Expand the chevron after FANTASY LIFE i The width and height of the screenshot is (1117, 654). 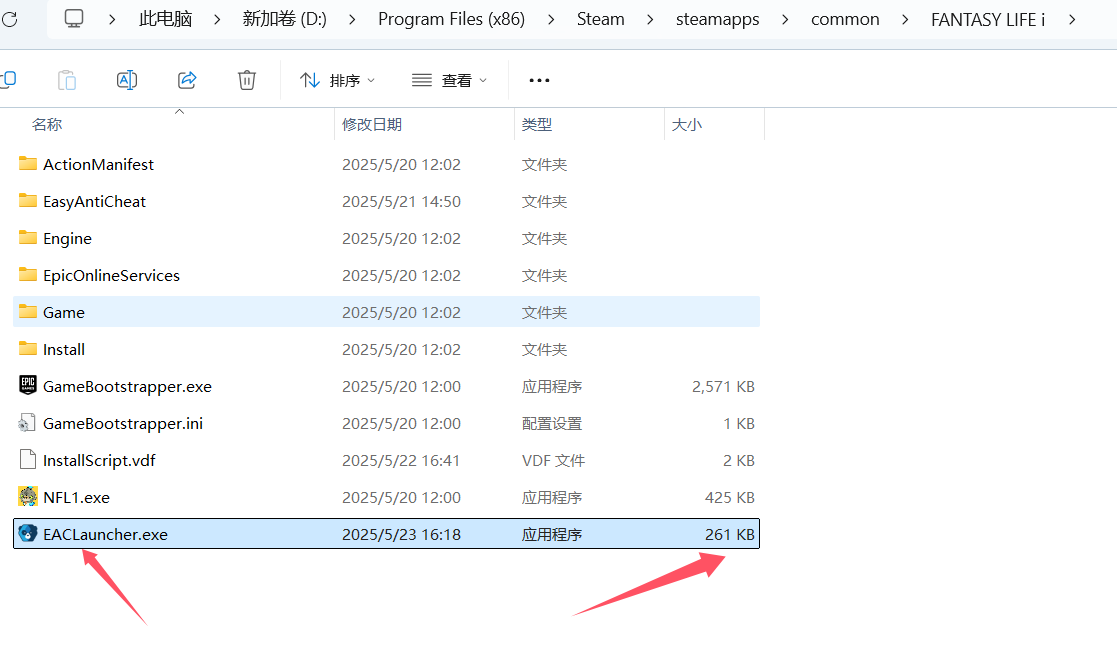[1072, 20]
